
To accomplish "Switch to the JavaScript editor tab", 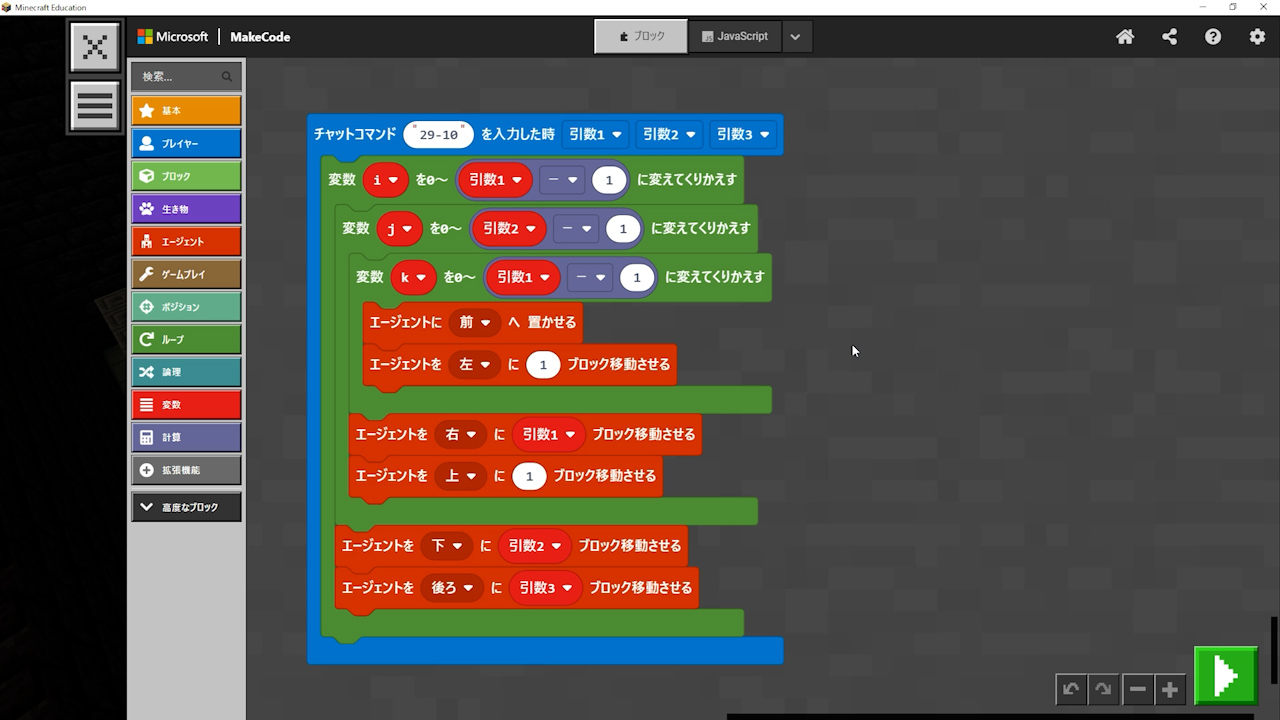I will click(x=735, y=36).
